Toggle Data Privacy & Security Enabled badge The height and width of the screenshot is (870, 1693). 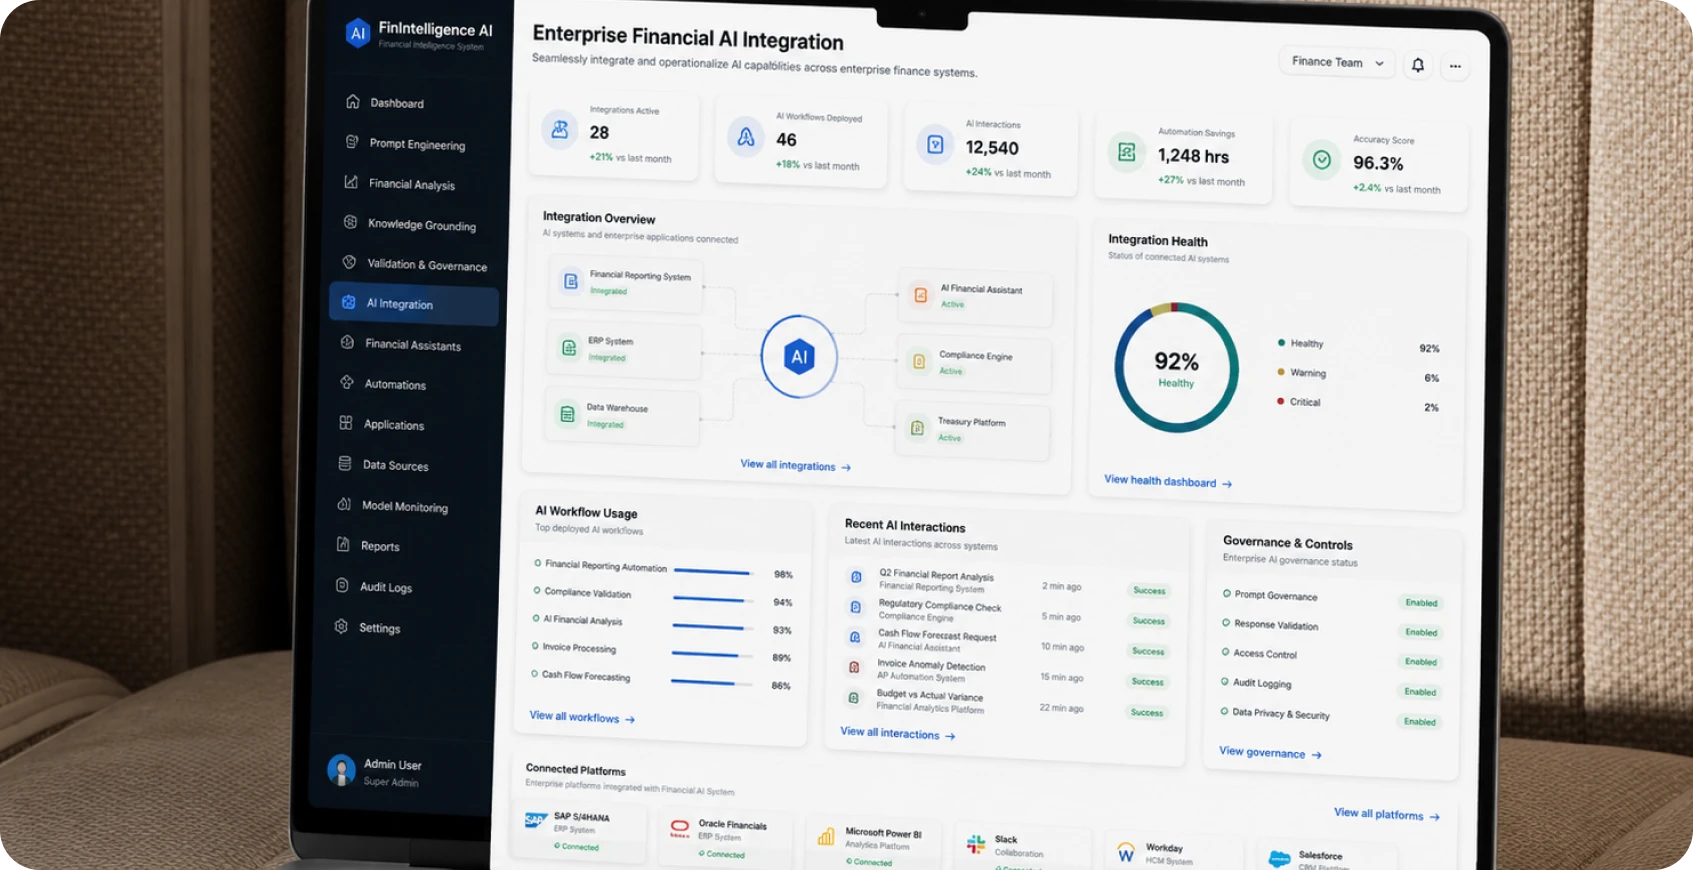[x=1419, y=722]
